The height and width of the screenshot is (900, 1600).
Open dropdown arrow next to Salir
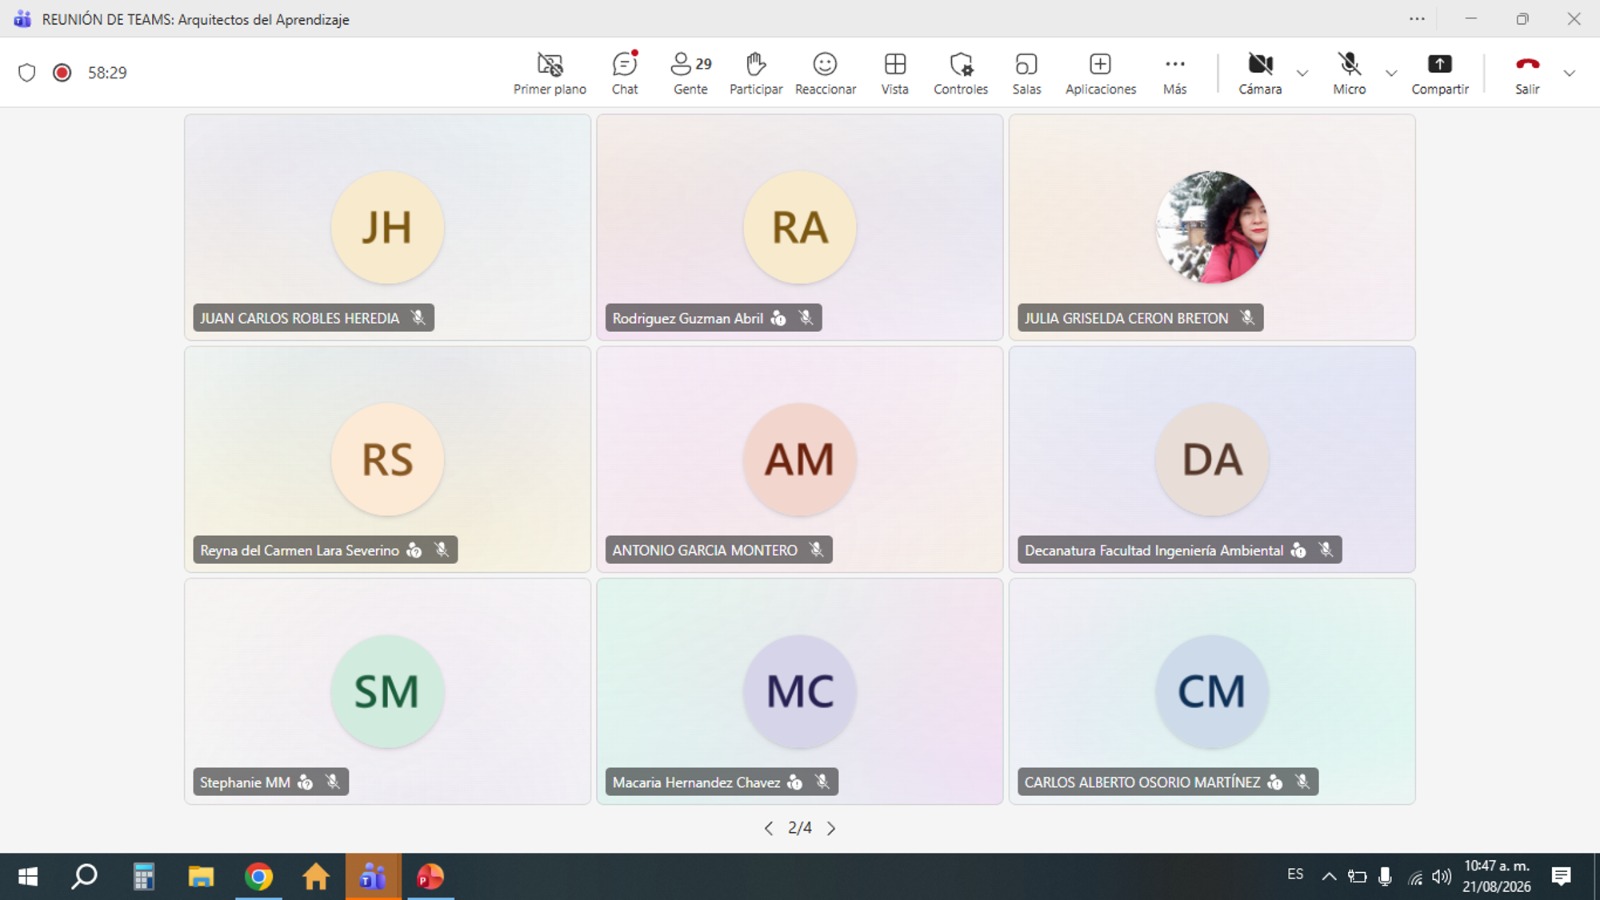pos(1569,73)
